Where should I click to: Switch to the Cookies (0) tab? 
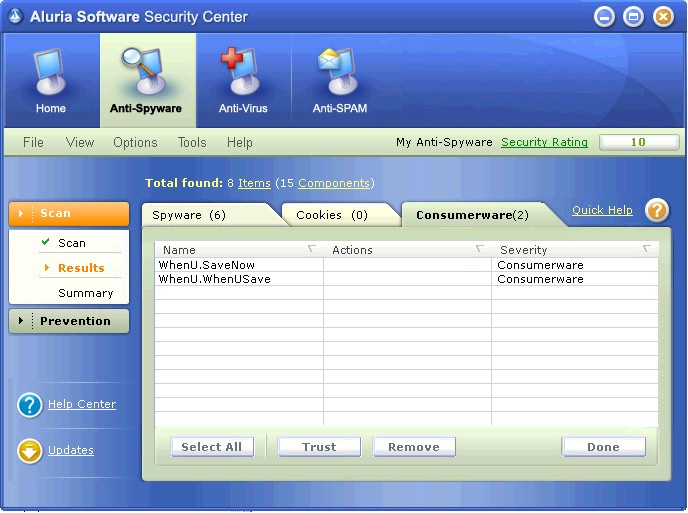(x=338, y=215)
